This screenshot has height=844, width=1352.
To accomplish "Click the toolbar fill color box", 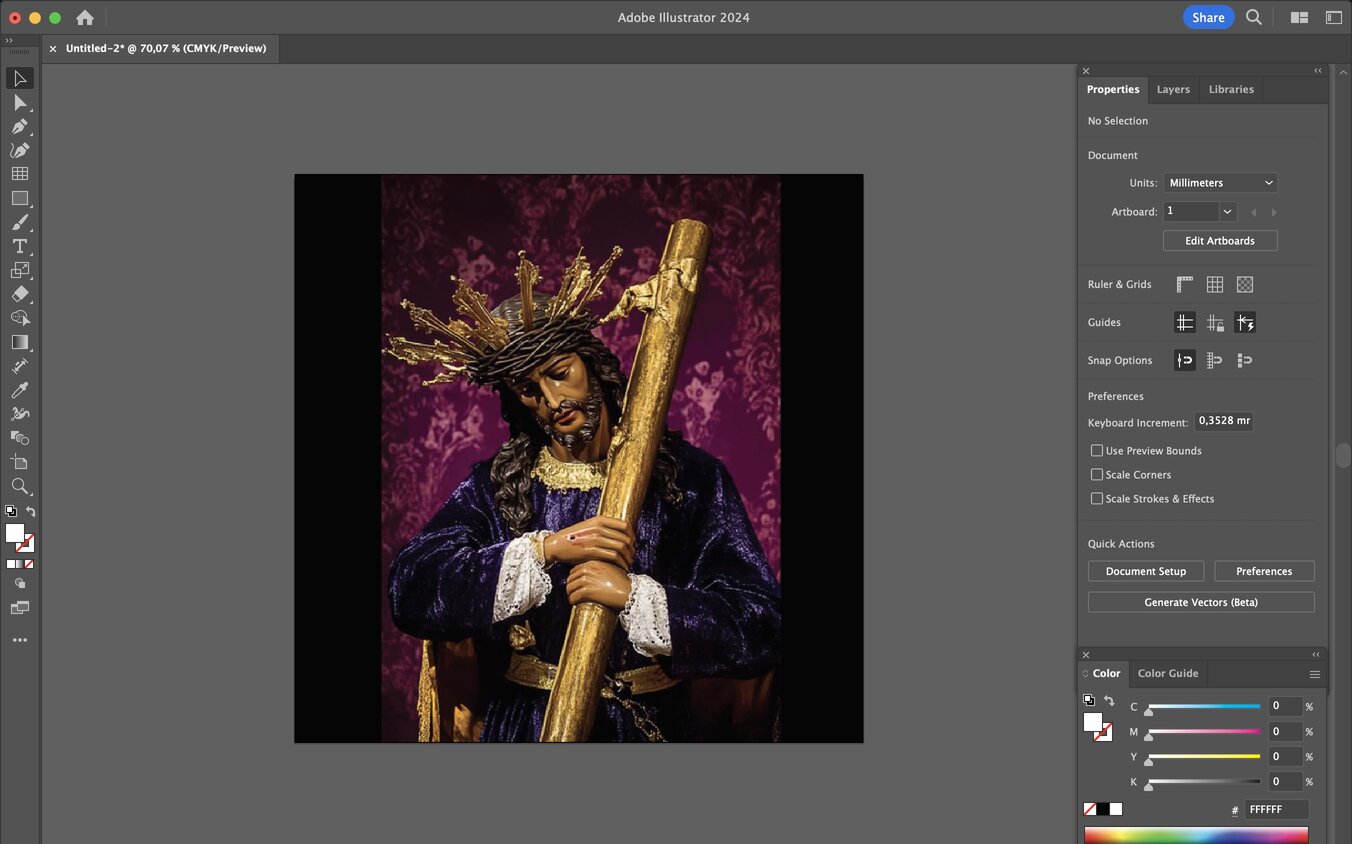I will pos(14,533).
